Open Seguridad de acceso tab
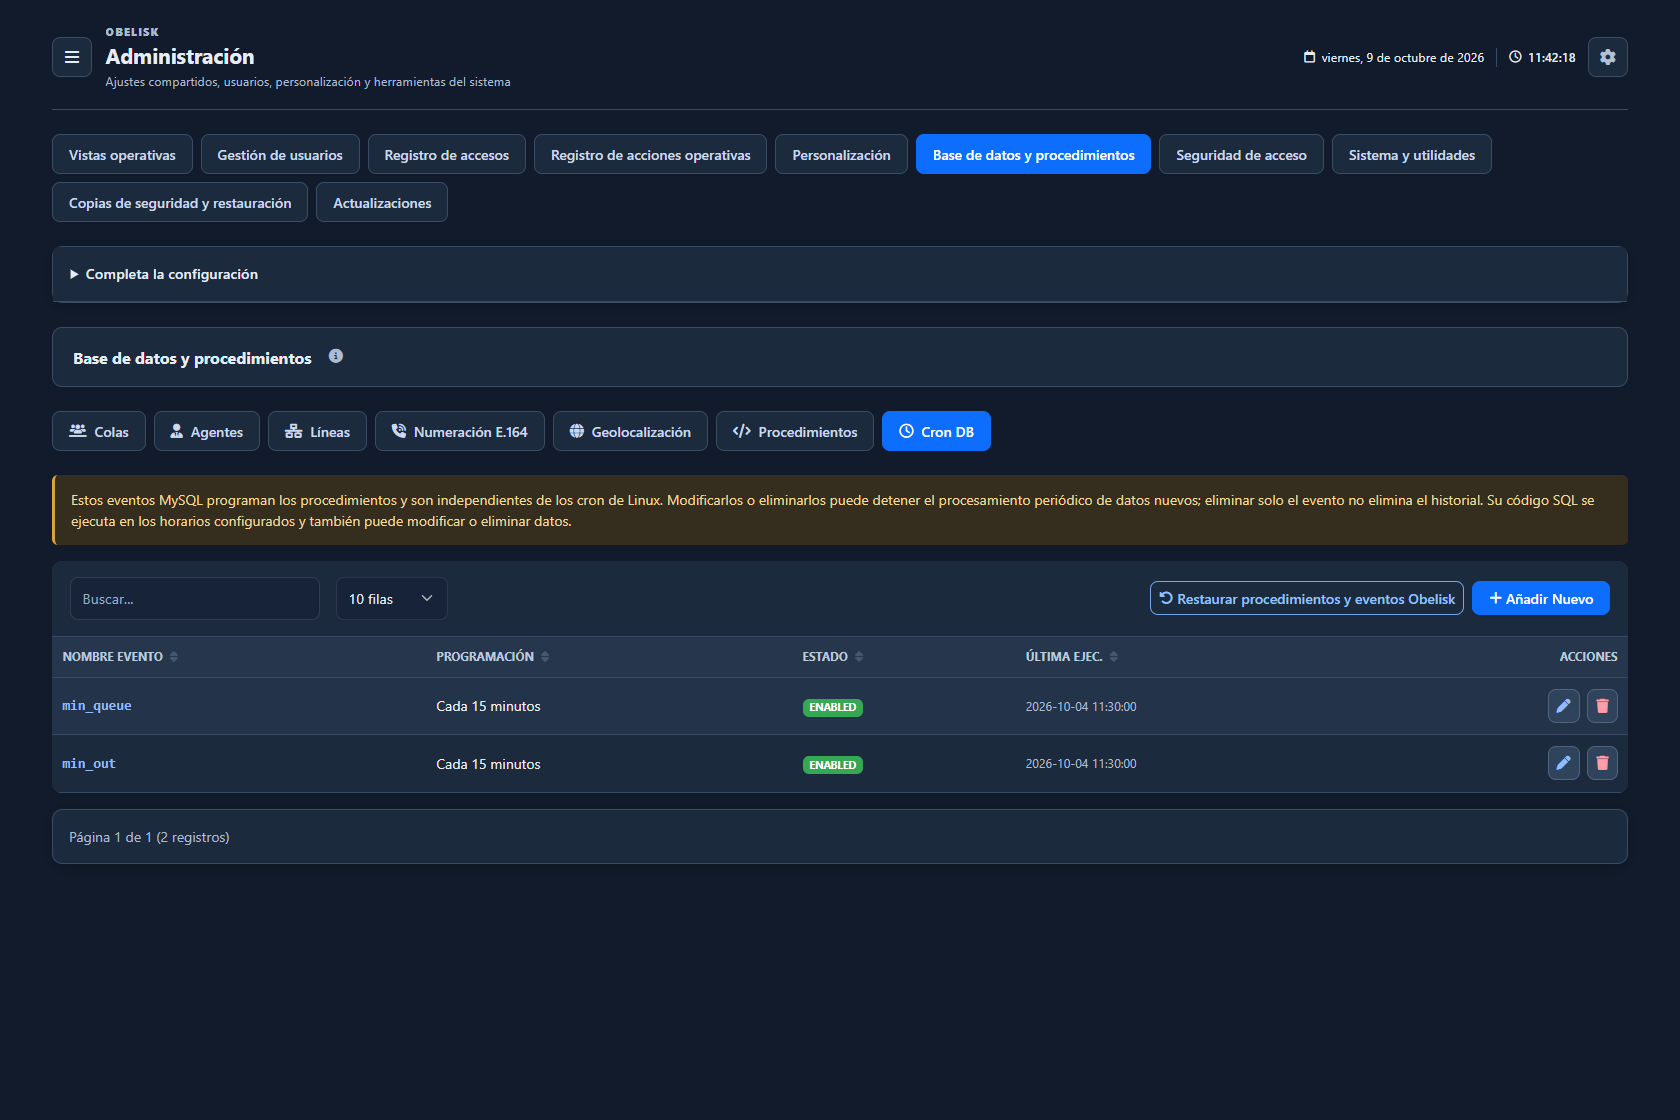This screenshot has width=1680, height=1120. pos(1241,155)
